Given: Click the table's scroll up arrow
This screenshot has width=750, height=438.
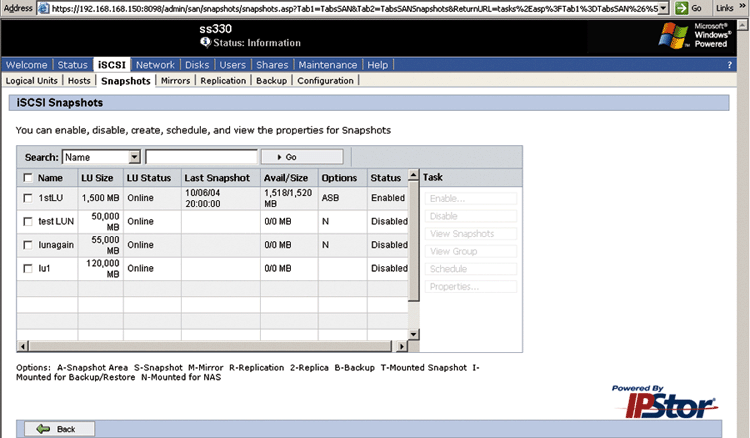Looking at the screenshot, I should point(413,177).
